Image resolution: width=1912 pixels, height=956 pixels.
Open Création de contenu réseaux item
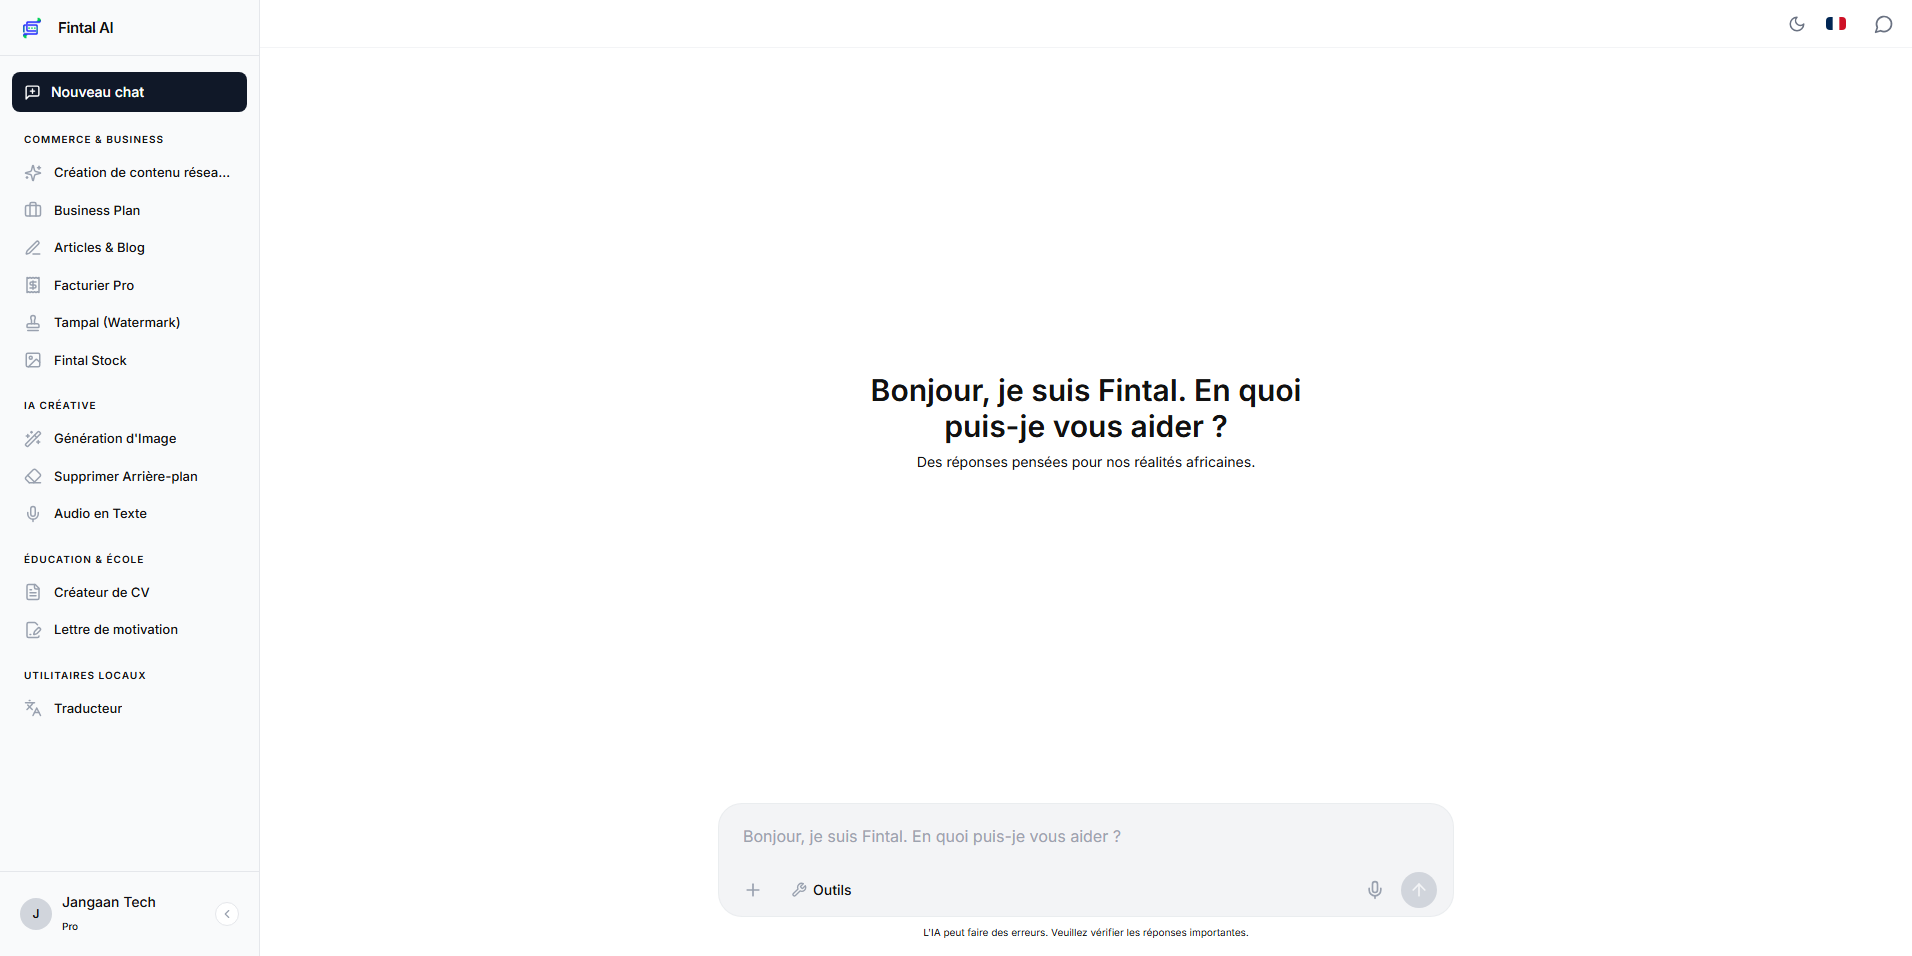(129, 173)
